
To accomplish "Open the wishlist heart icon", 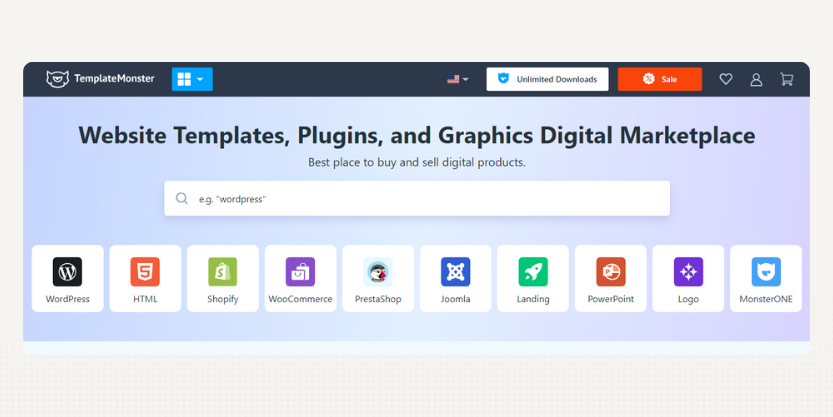I will pos(726,79).
